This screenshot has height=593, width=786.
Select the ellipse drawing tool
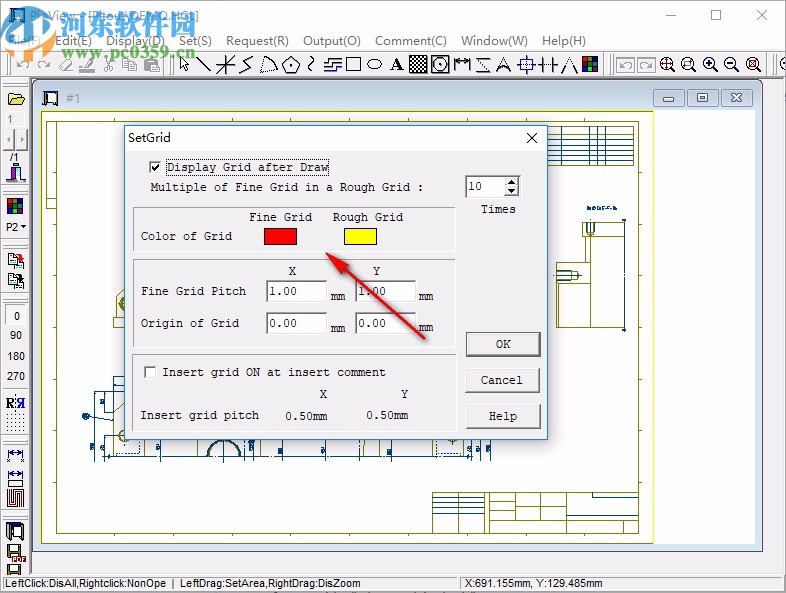(x=374, y=64)
